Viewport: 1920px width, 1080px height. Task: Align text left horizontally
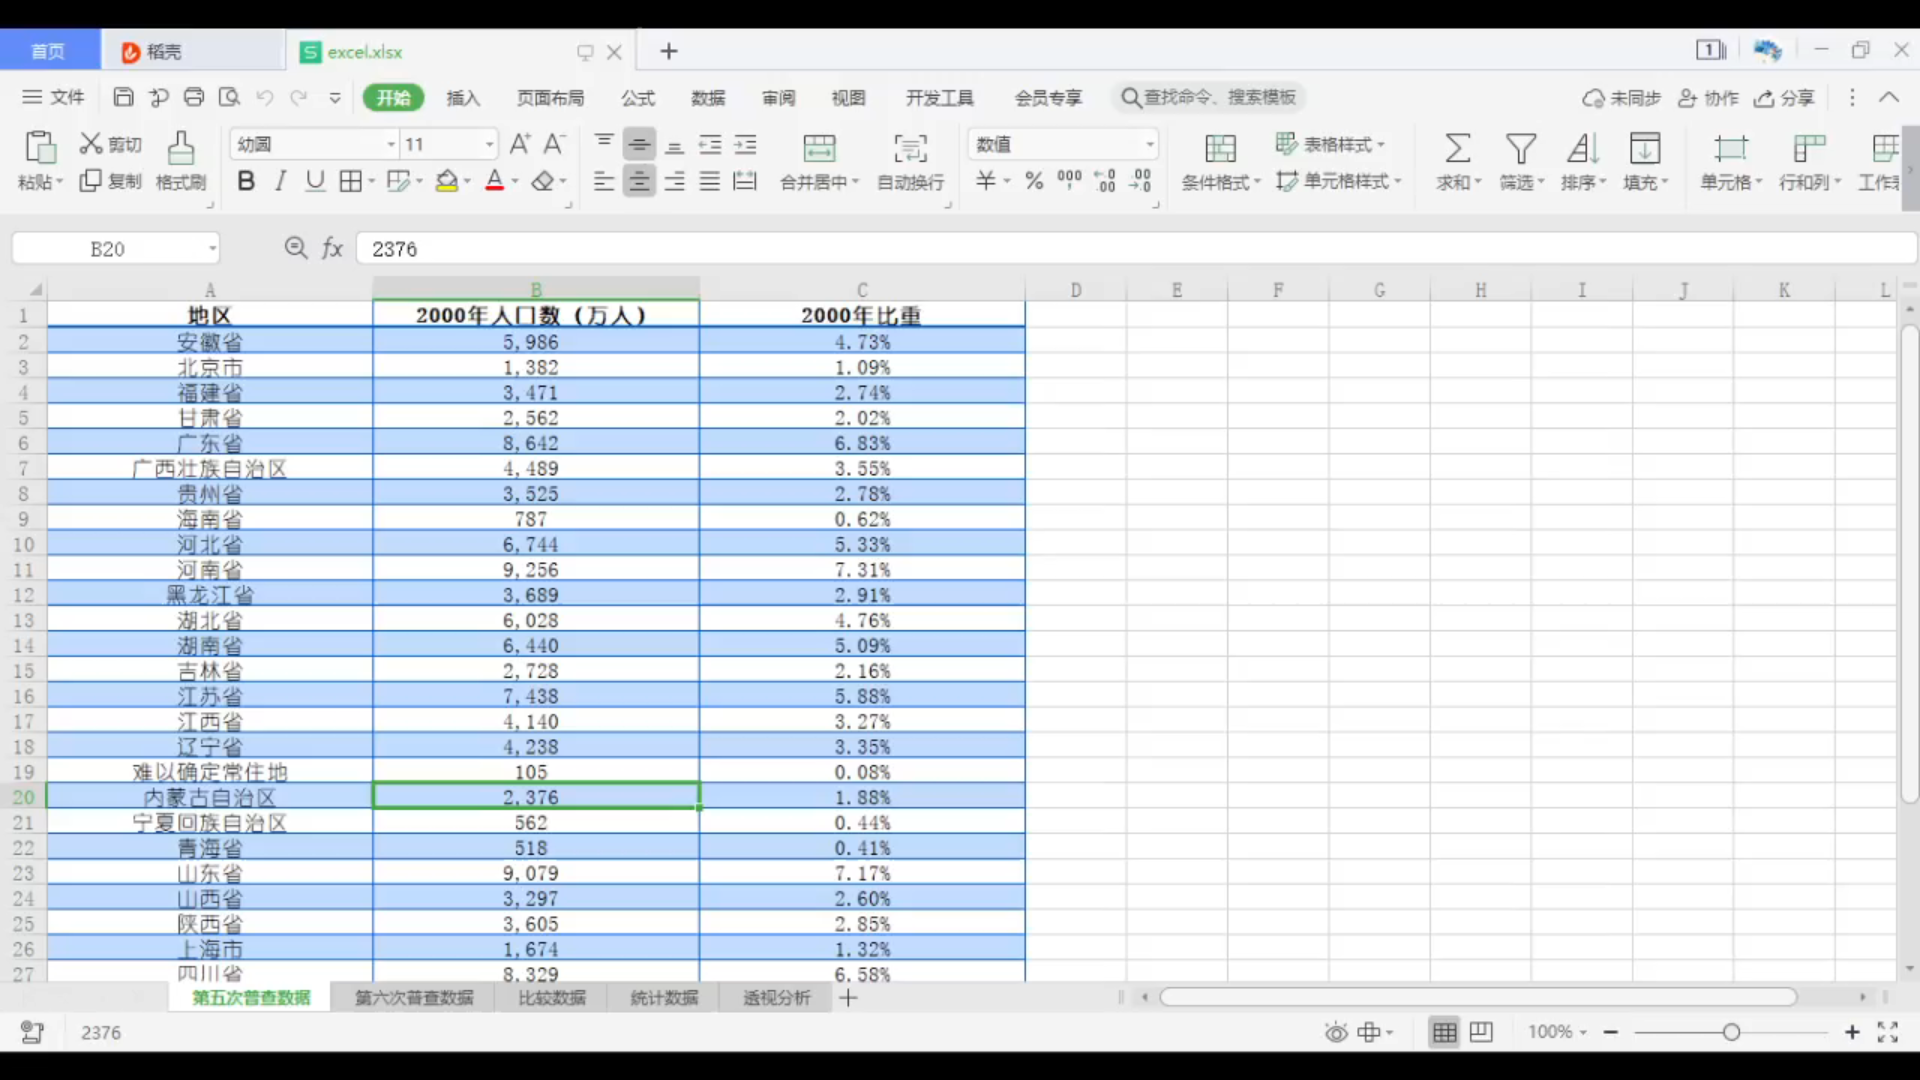(x=604, y=181)
